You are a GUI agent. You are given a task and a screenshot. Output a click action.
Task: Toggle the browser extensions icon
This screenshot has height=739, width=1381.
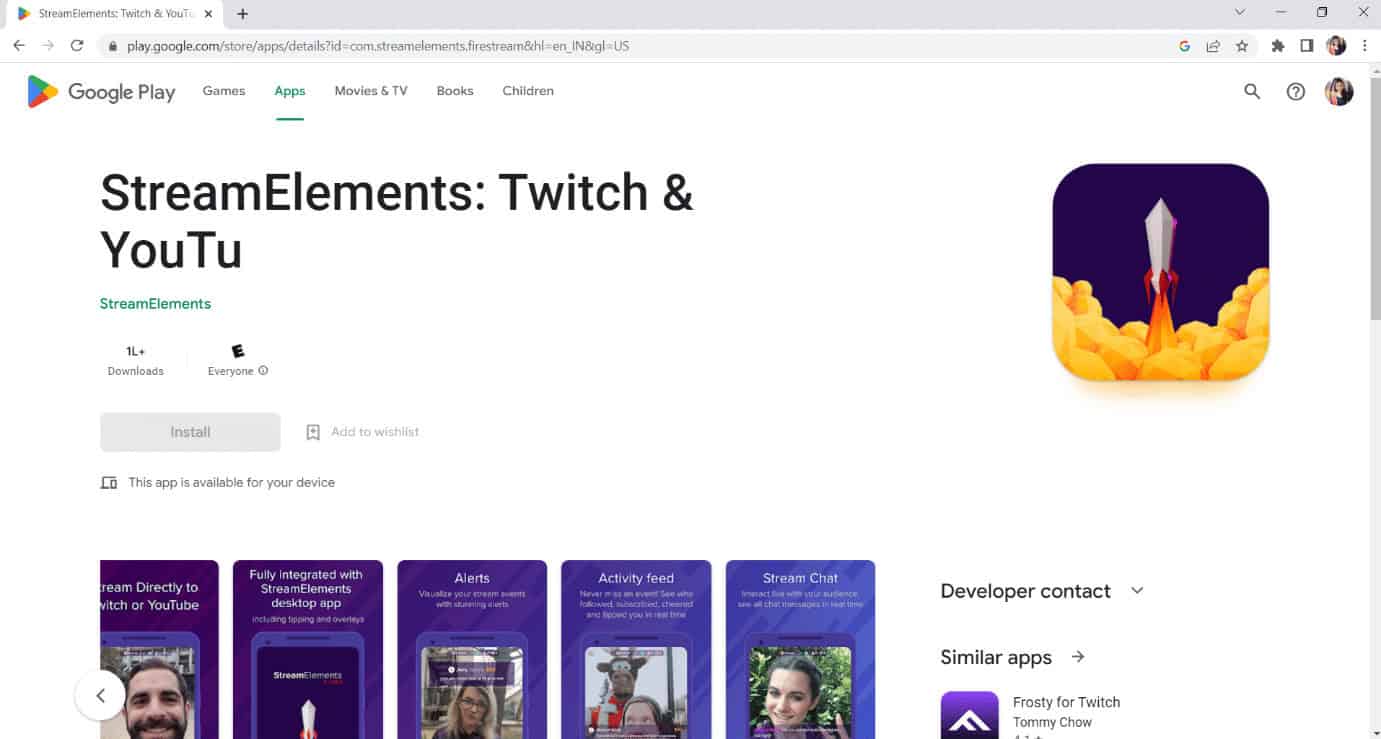pyautogui.click(x=1280, y=46)
